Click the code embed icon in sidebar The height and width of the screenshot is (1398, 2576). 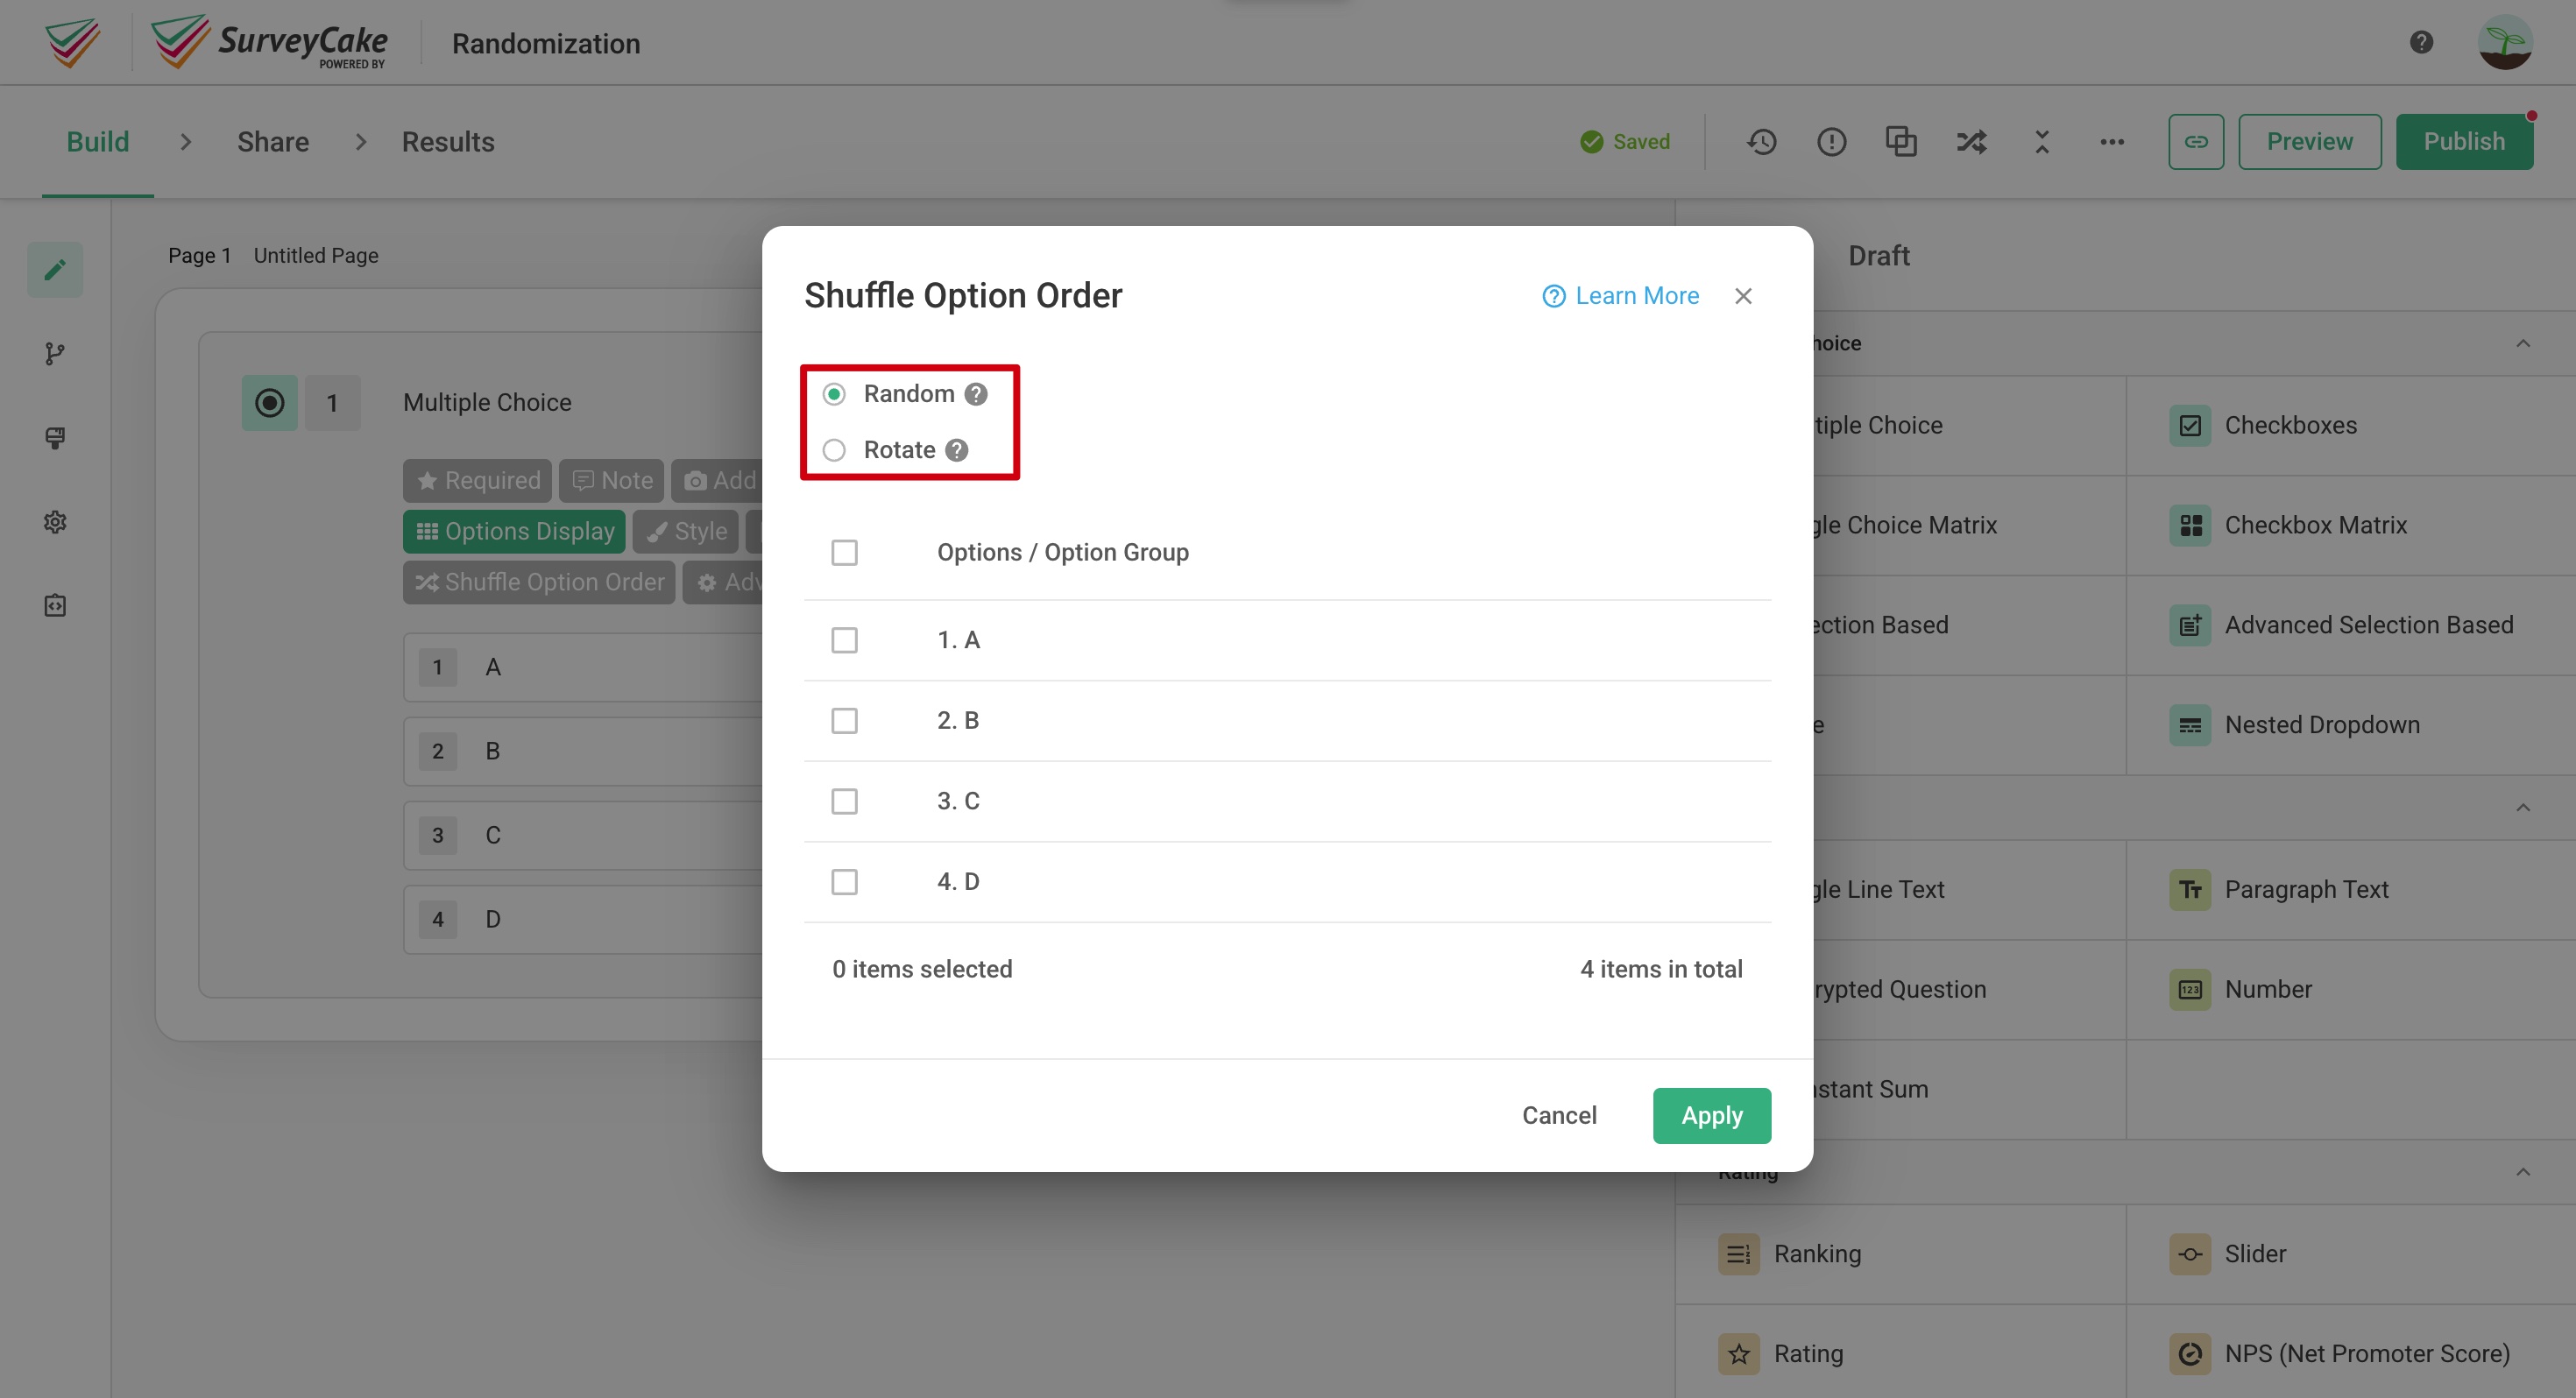click(55, 605)
